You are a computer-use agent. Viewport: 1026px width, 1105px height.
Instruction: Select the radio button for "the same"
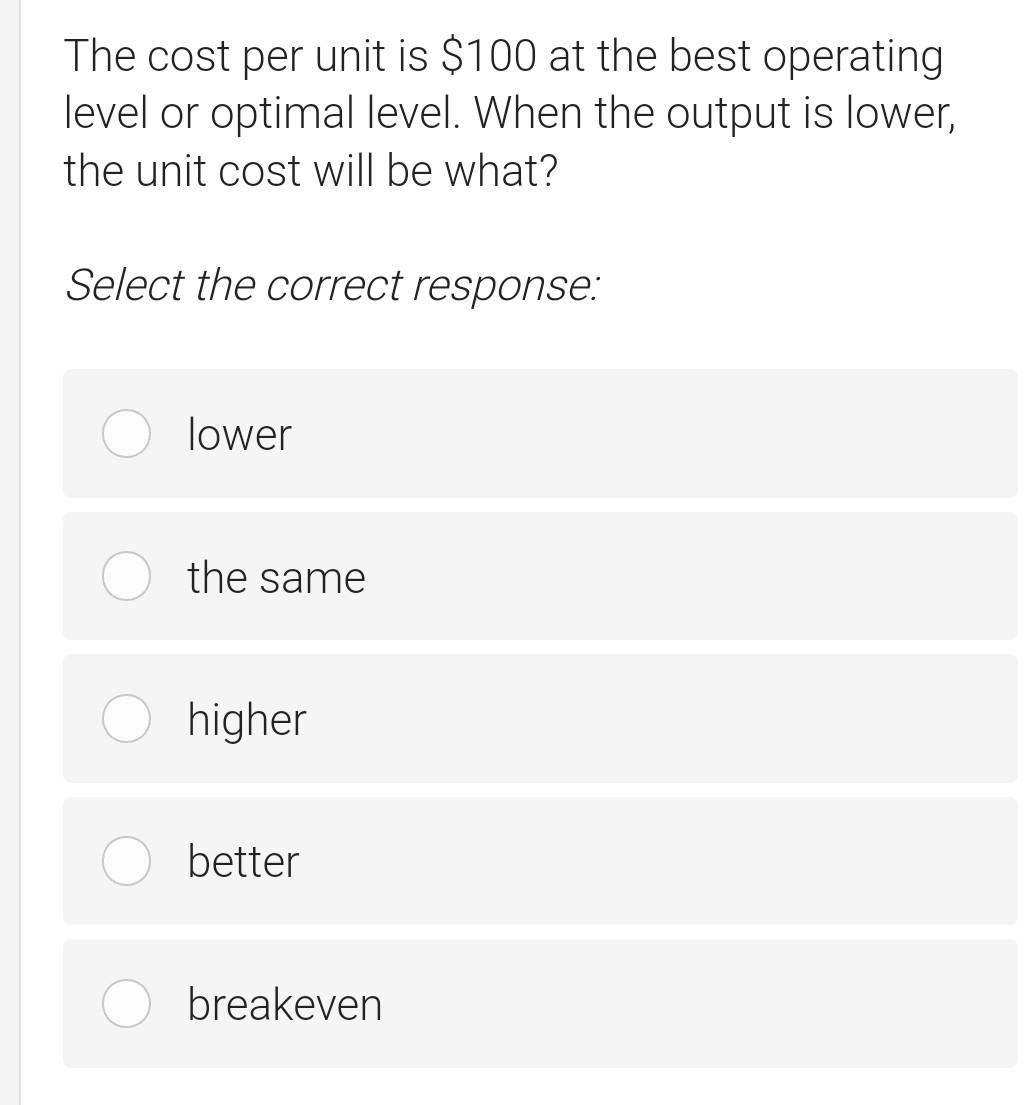click(126, 576)
